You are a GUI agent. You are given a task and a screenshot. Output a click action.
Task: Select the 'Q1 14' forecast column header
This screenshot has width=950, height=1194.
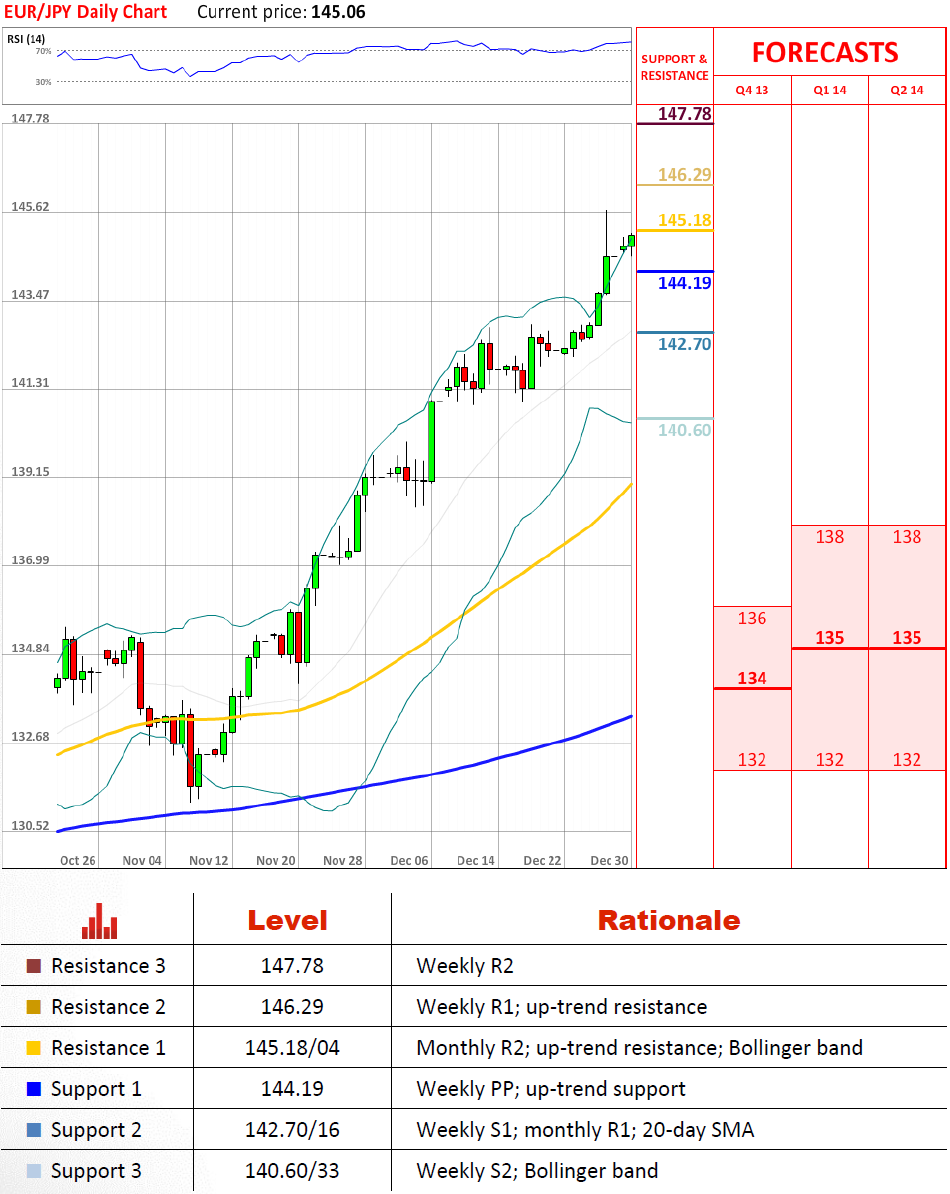pyautogui.click(x=830, y=90)
